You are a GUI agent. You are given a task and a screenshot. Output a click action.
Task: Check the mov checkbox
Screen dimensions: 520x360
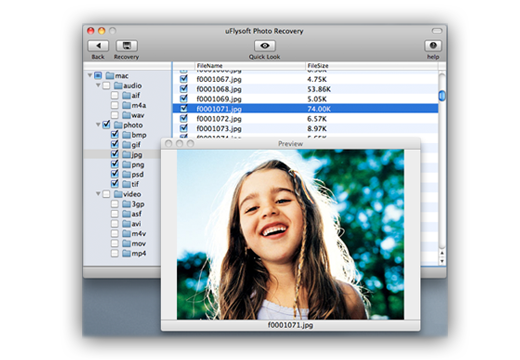(115, 243)
